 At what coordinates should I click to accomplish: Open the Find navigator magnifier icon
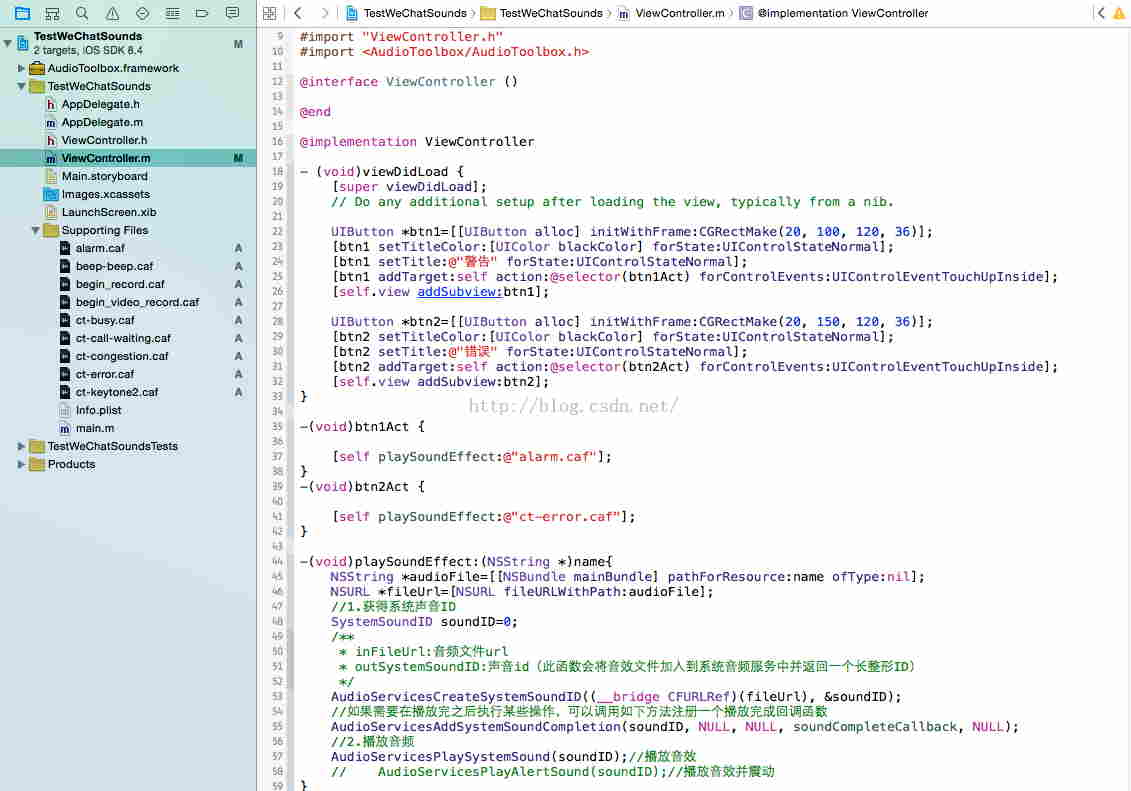(82, 13)
